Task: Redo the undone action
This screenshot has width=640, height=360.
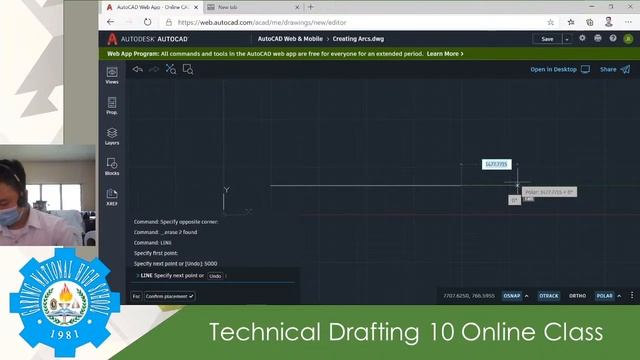Action: coord(154,69)
